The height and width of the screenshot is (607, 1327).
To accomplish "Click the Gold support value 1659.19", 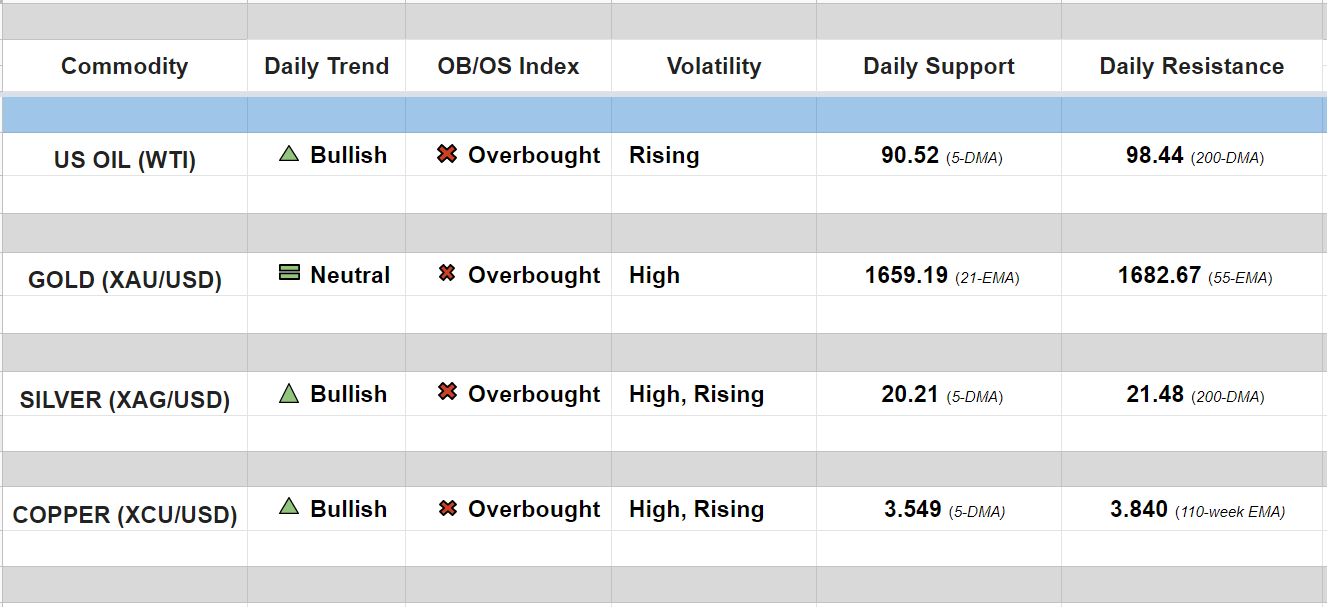I will [906, 275].
